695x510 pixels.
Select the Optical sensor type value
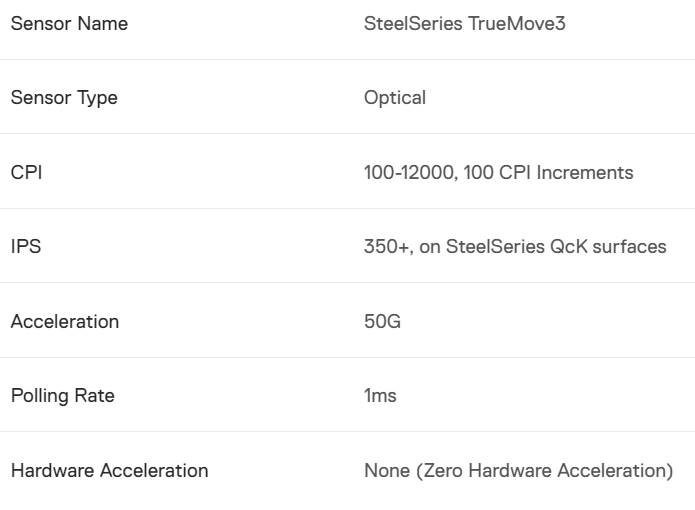[395, 98]
